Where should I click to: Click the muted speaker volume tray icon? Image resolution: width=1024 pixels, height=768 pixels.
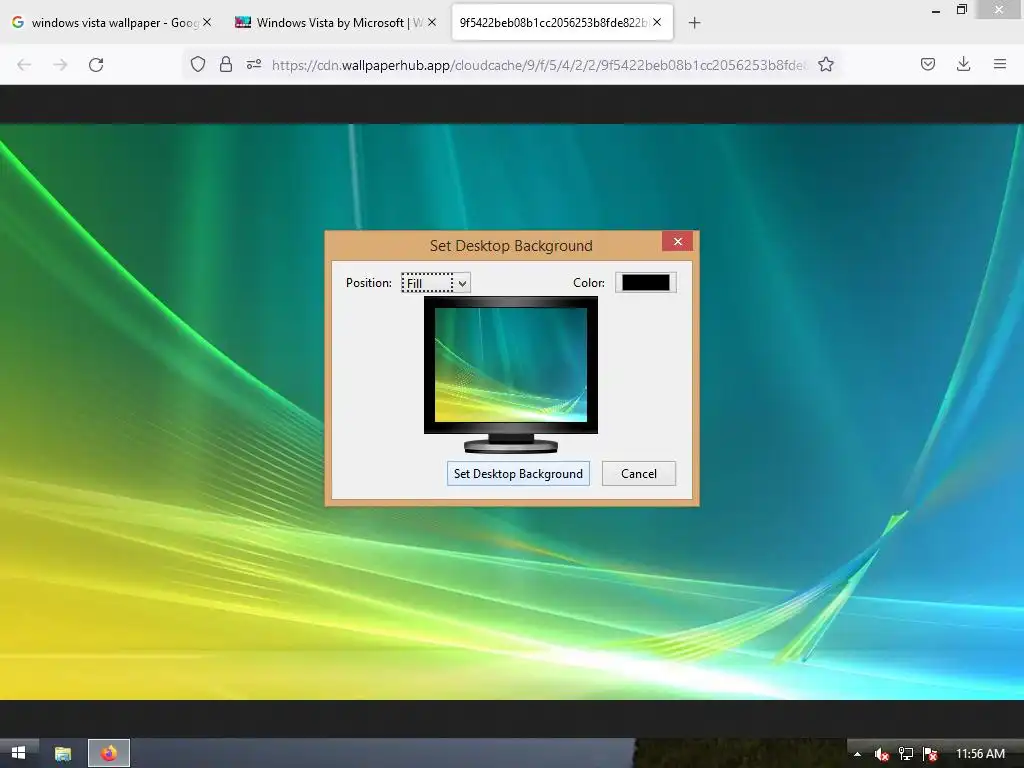882,754
